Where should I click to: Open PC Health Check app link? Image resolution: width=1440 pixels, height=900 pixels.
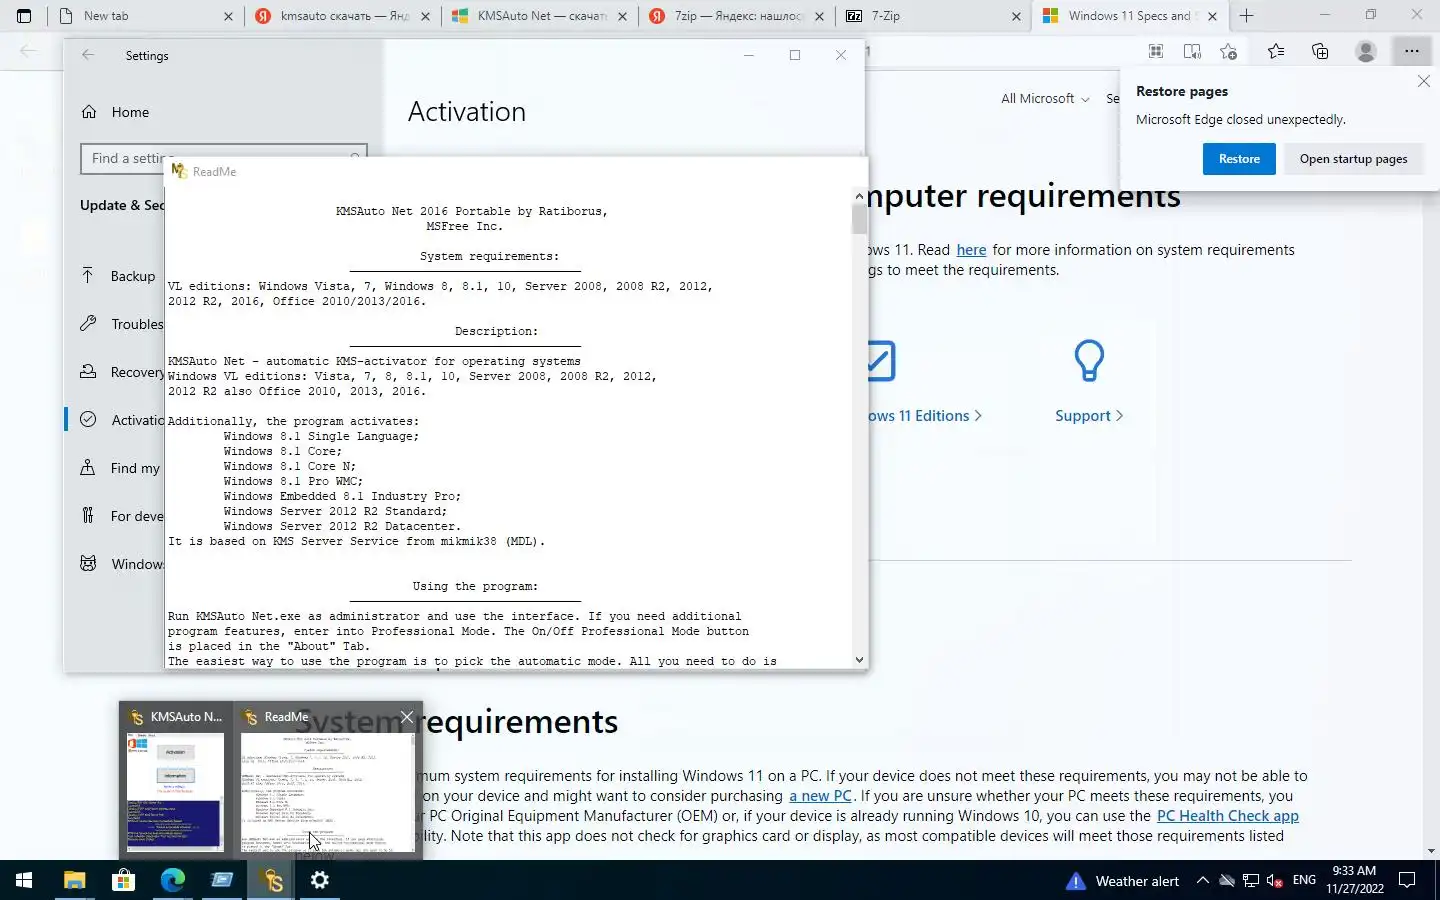click(1228, 816)
